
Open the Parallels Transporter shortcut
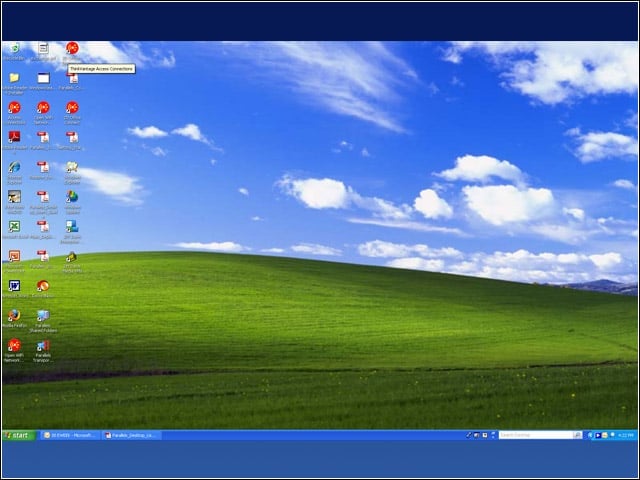(43, 345)
